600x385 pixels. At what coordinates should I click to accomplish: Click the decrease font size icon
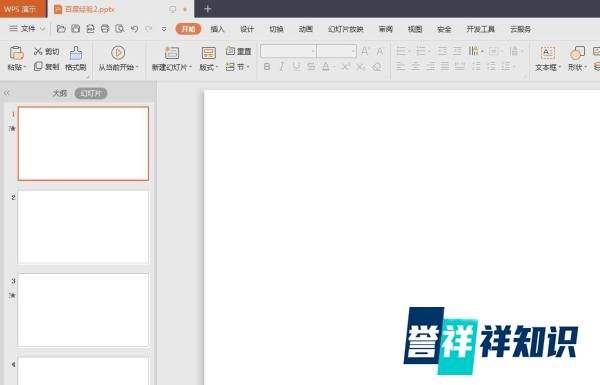[x=380, y=51]
